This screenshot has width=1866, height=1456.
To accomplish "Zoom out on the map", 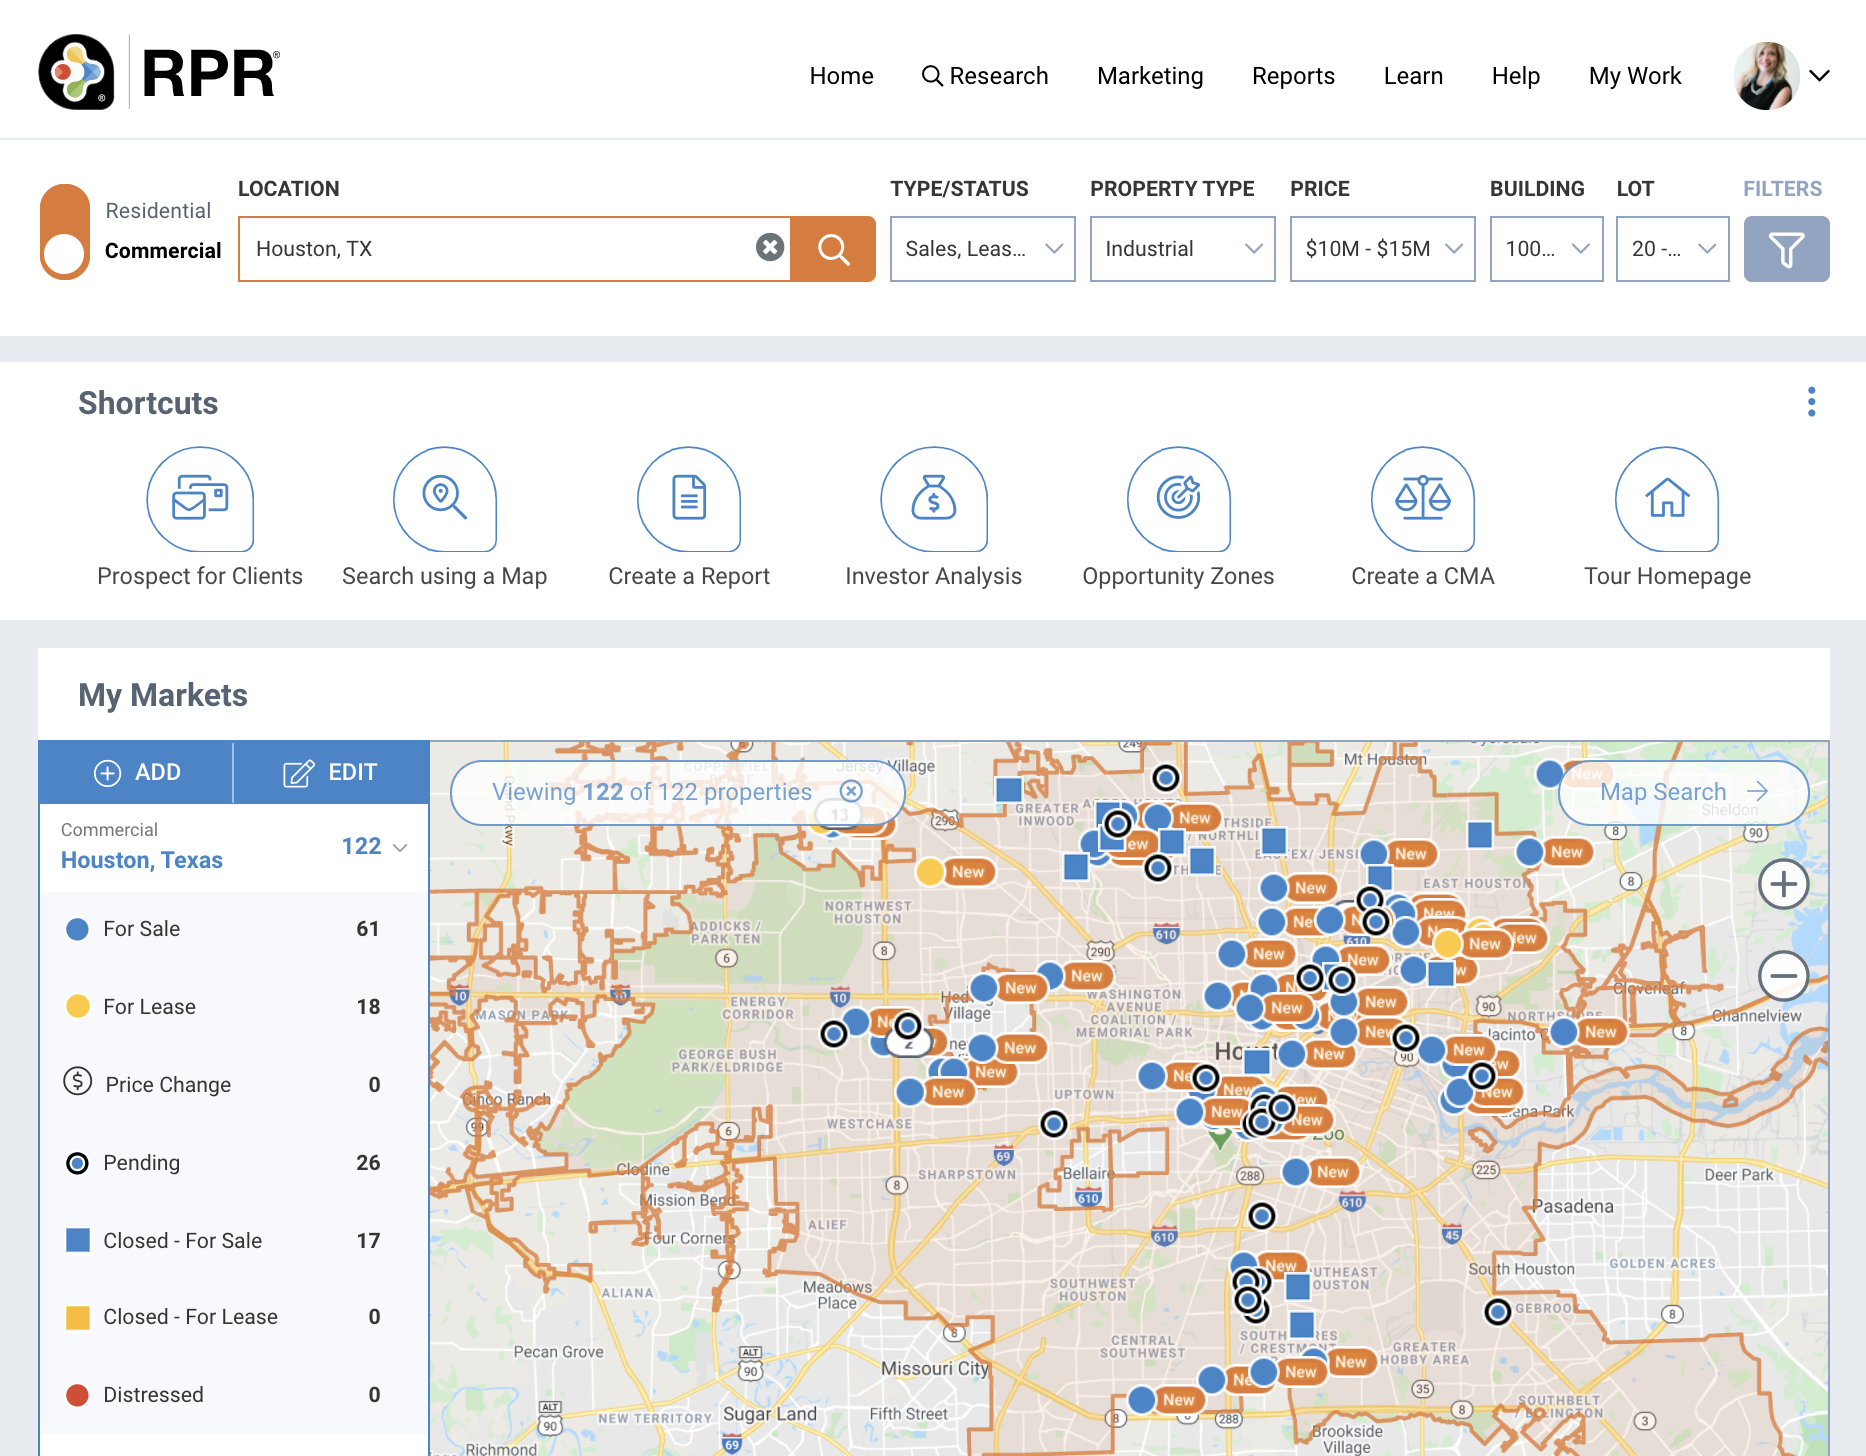I will click(x=1784, y=976).
